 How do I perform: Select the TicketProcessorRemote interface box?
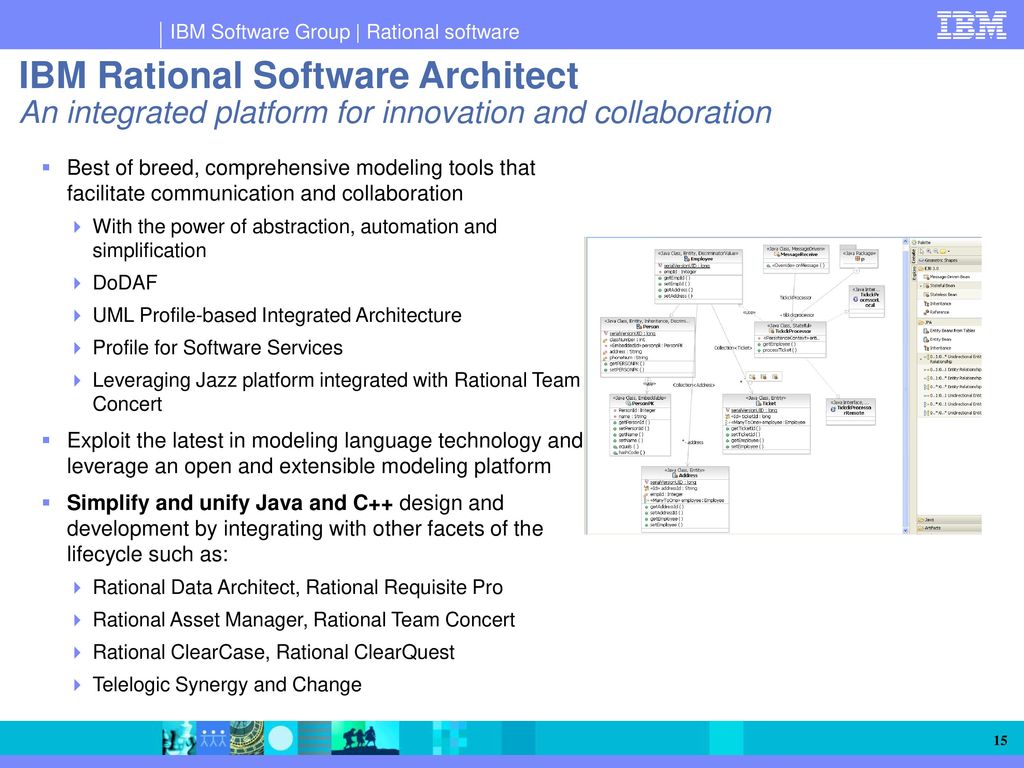[851, 411]
